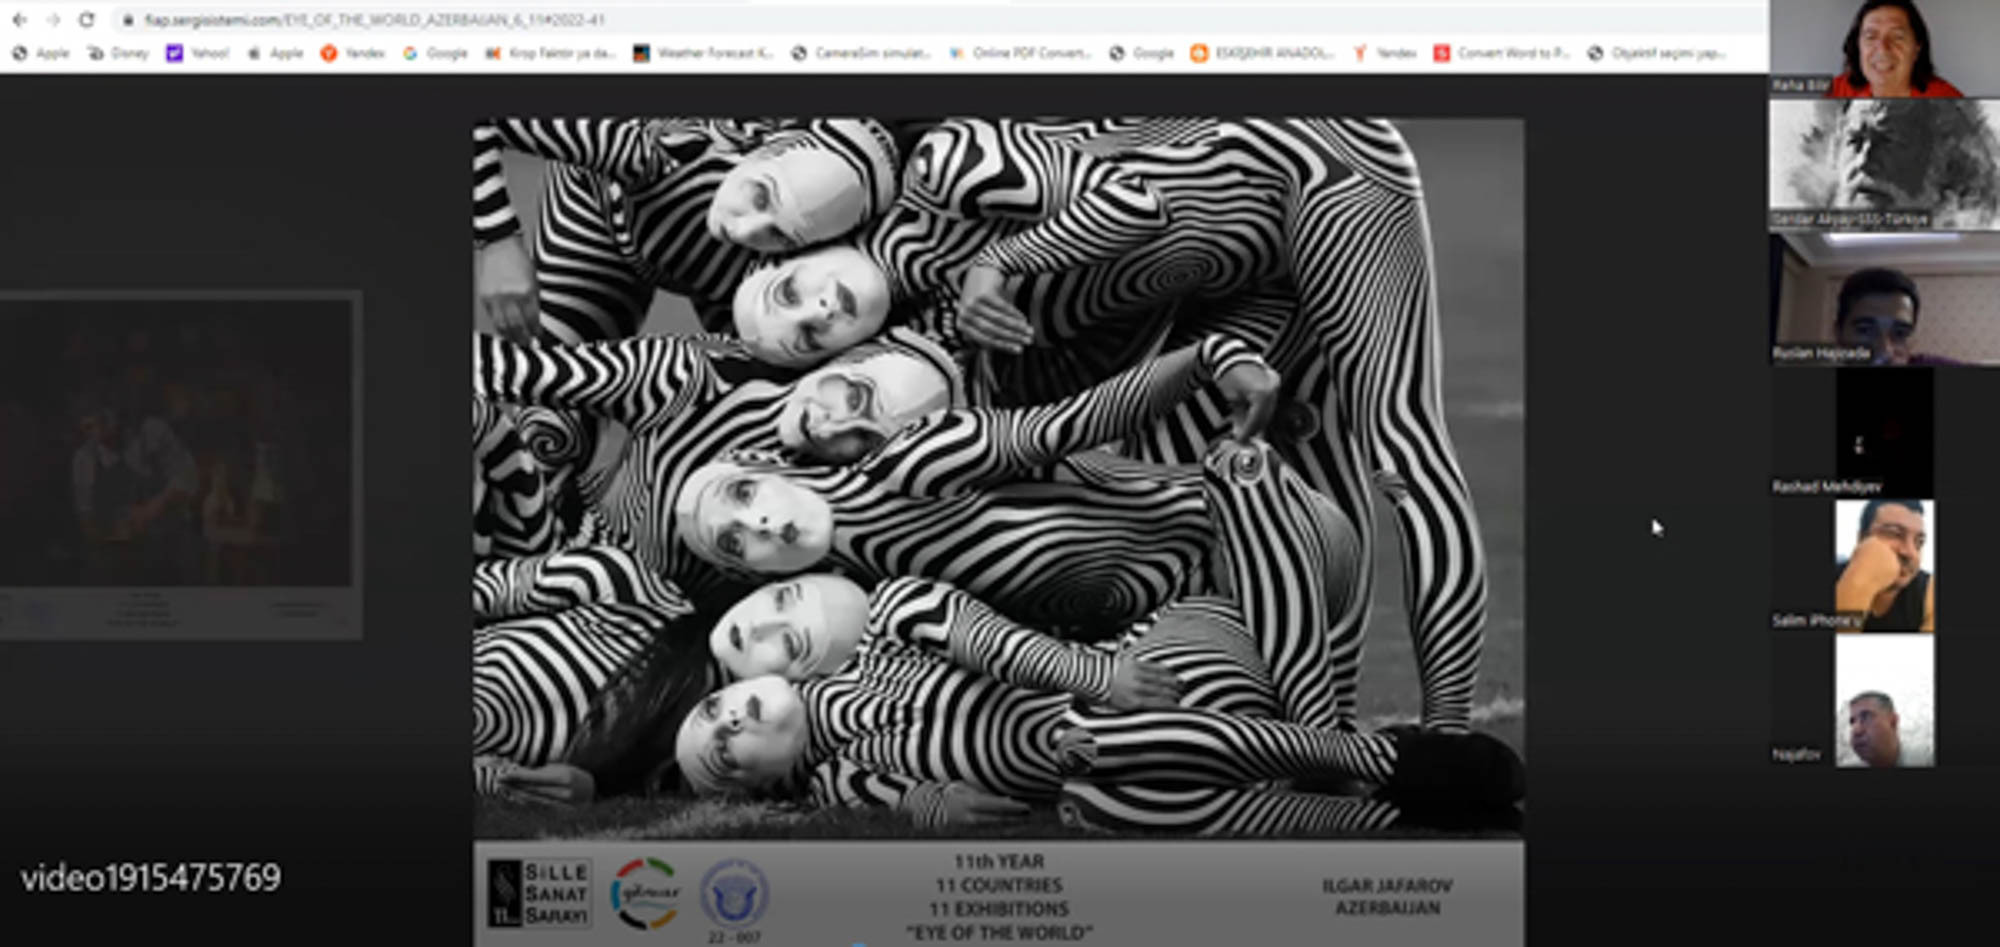The height and width of the screenshot is (947, 2000).
Task: Select Ruslan Hajizada's video tile
Action: coord(1884,300)
